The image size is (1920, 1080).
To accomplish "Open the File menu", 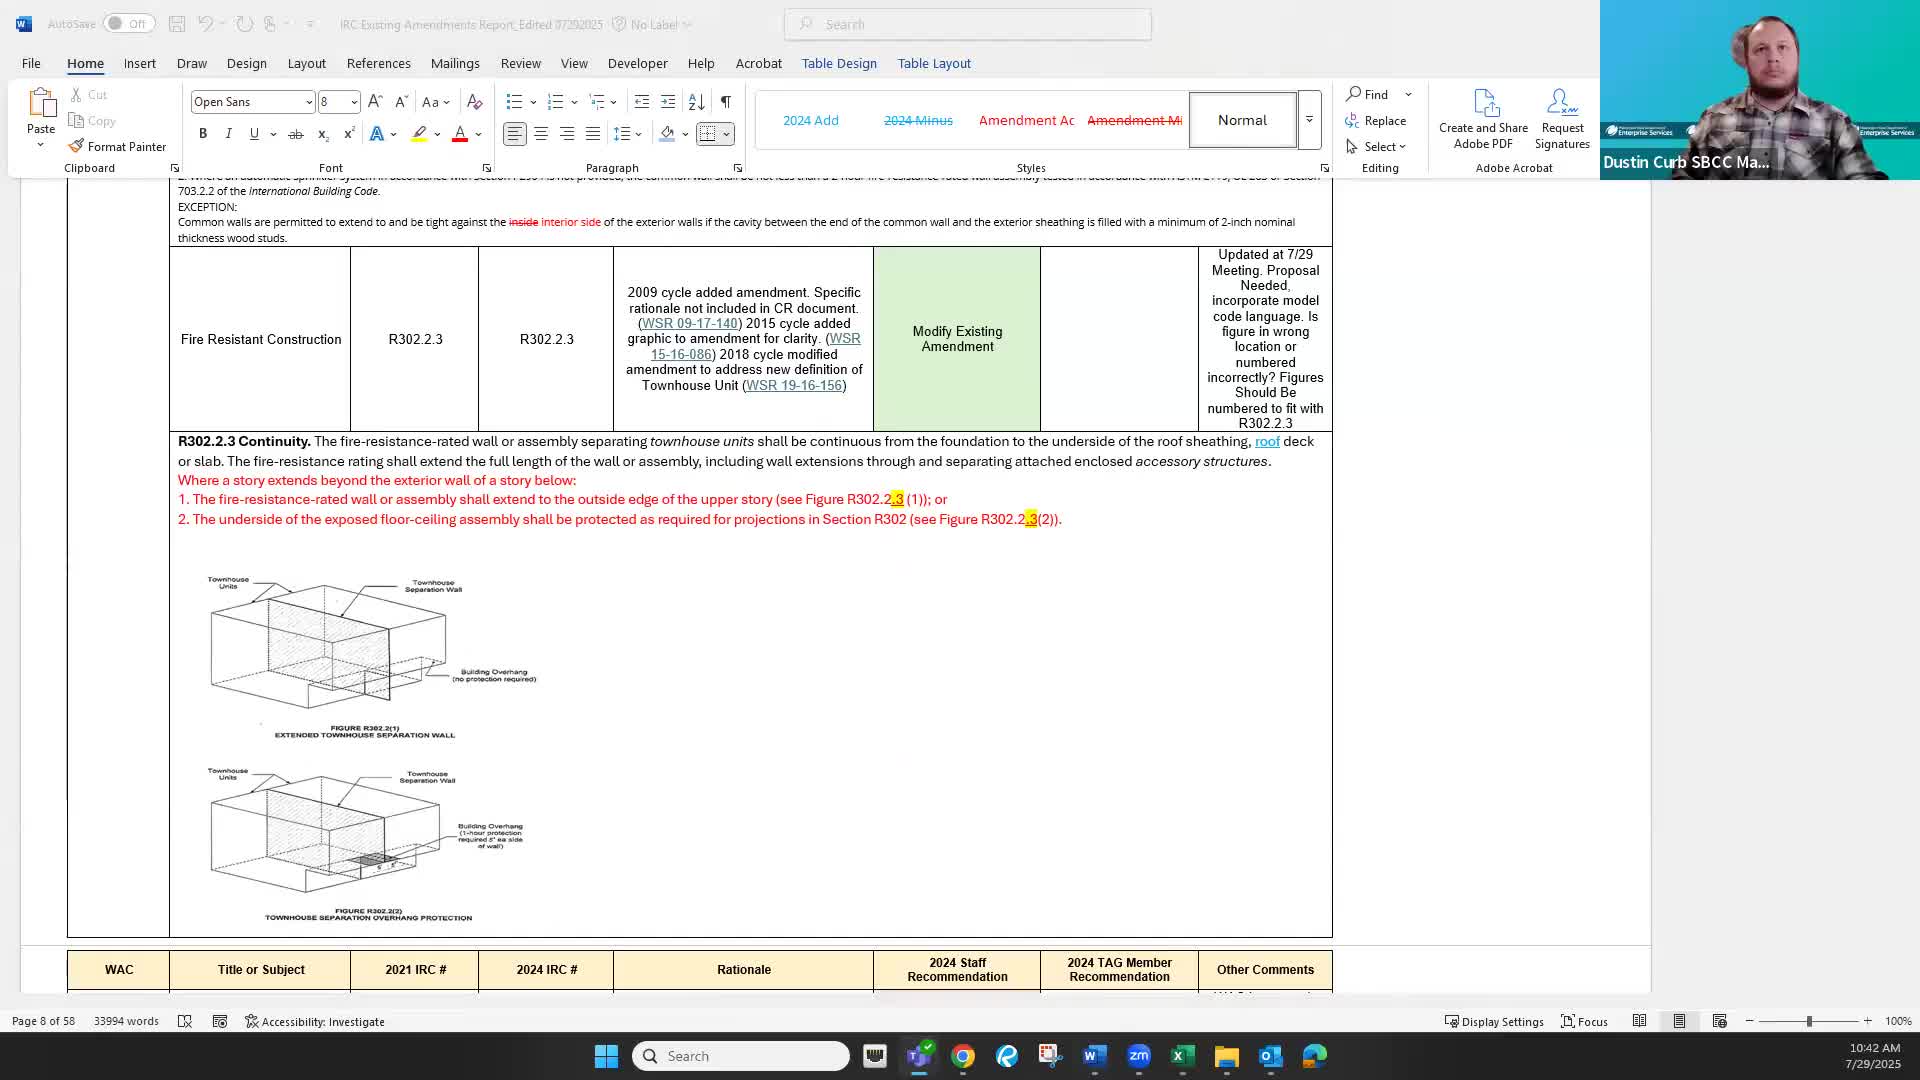I will (31, 63).
